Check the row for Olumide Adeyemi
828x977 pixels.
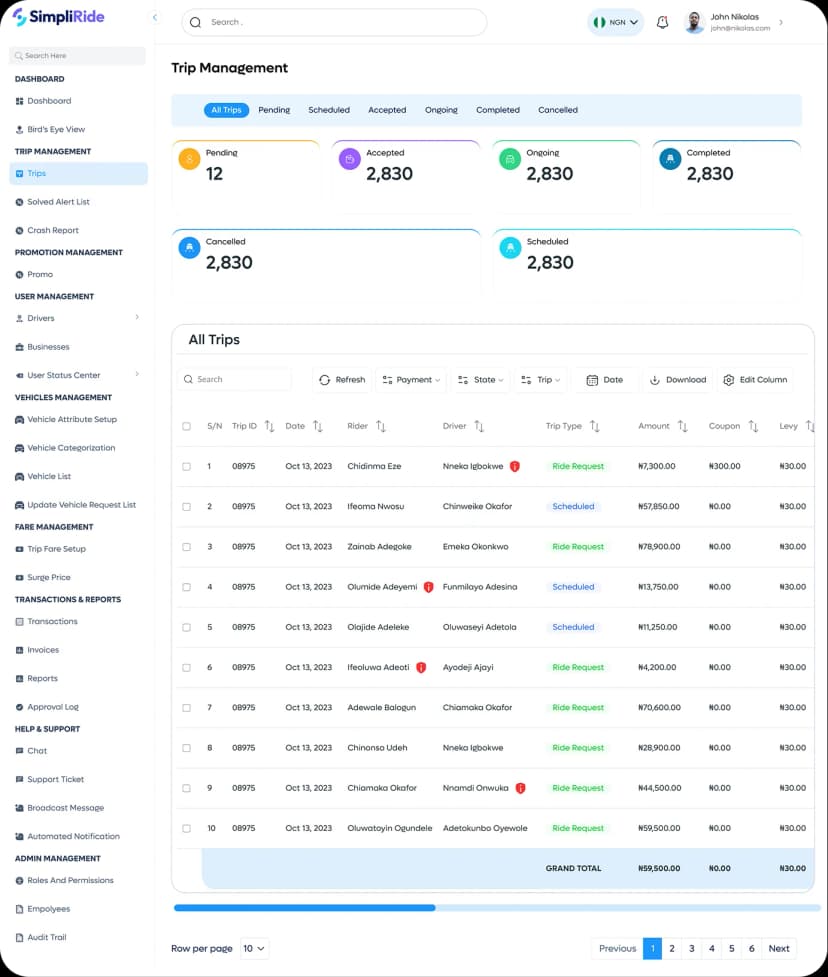point(186,587)
